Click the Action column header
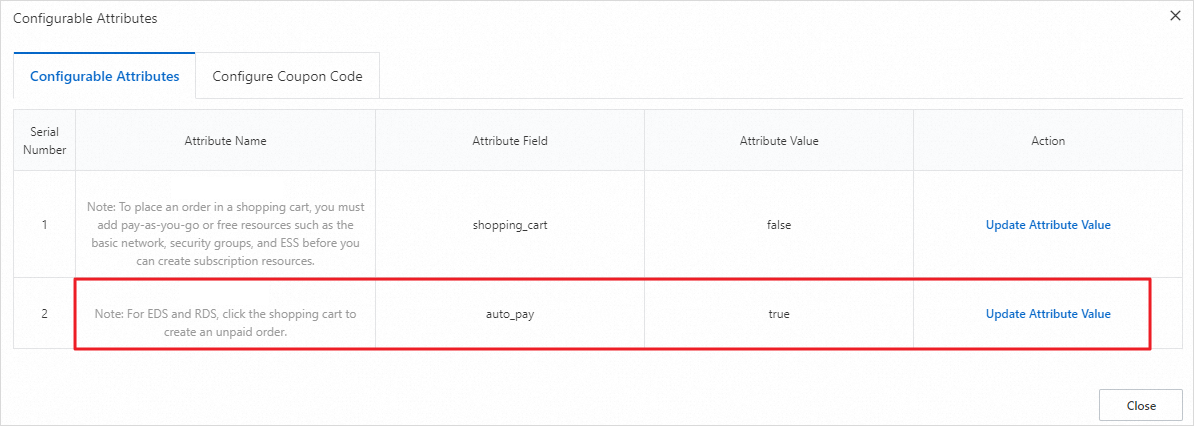The image size is (1194, 426). (x=1048, y=141)
